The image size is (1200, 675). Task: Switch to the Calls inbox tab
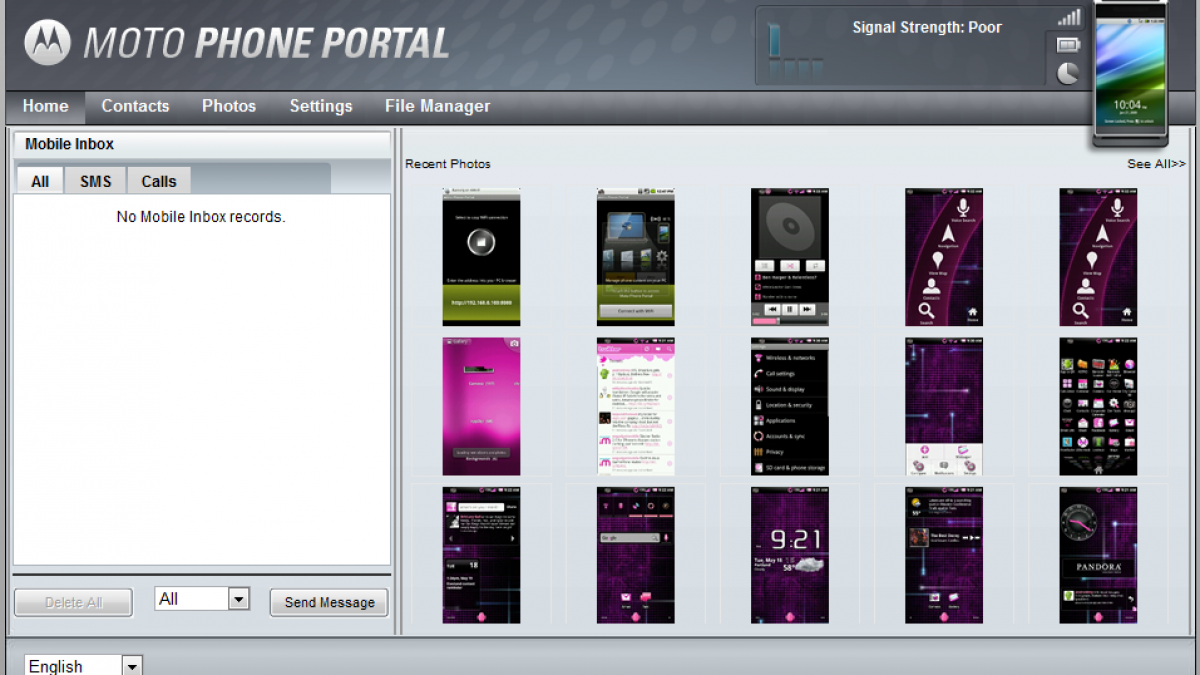159,181
